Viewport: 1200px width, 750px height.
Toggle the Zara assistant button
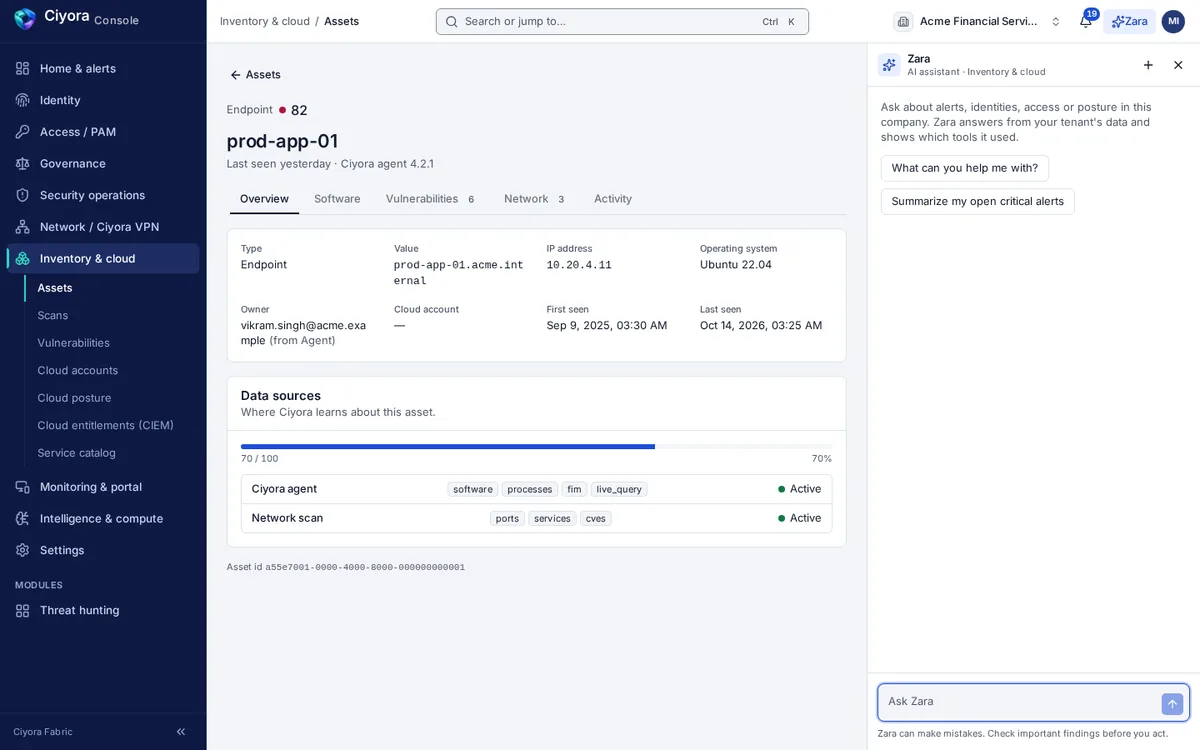pos(1129,21)
